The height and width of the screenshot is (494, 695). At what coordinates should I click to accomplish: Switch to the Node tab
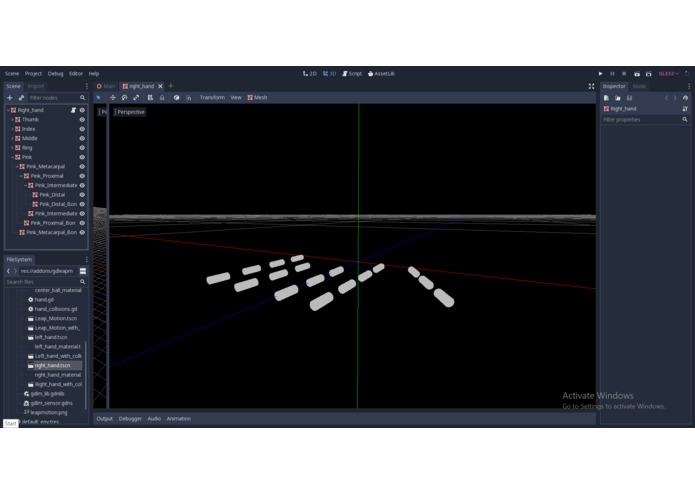coord(639,86)
